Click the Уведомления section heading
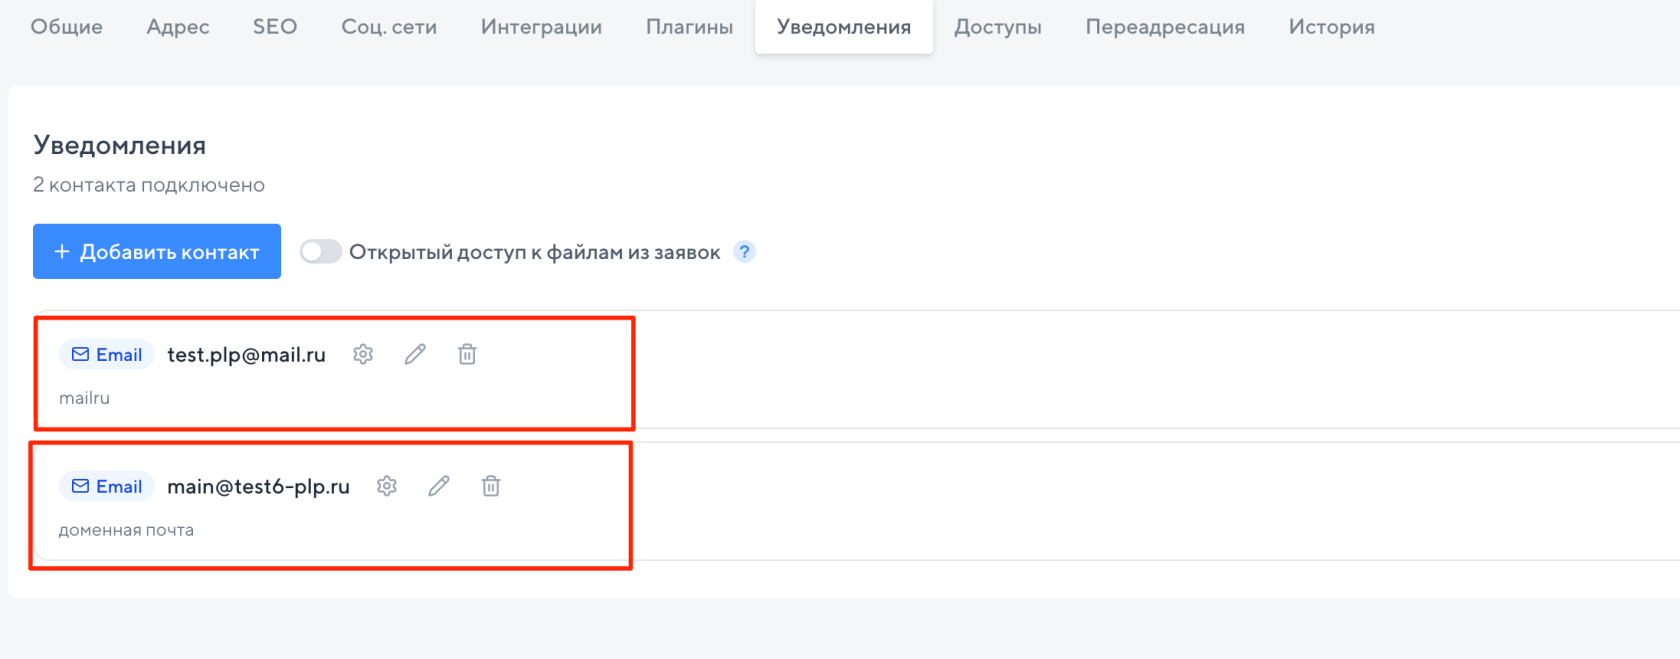The image size is (1680, 659). (120, 145)
